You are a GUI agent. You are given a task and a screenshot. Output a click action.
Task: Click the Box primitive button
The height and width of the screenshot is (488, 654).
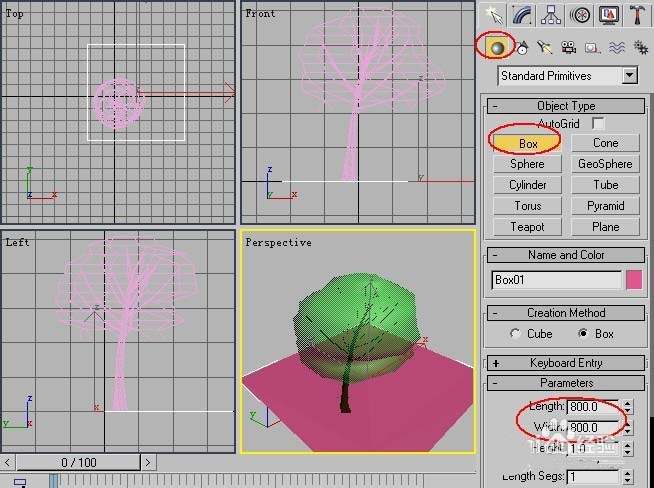point(528,143)
